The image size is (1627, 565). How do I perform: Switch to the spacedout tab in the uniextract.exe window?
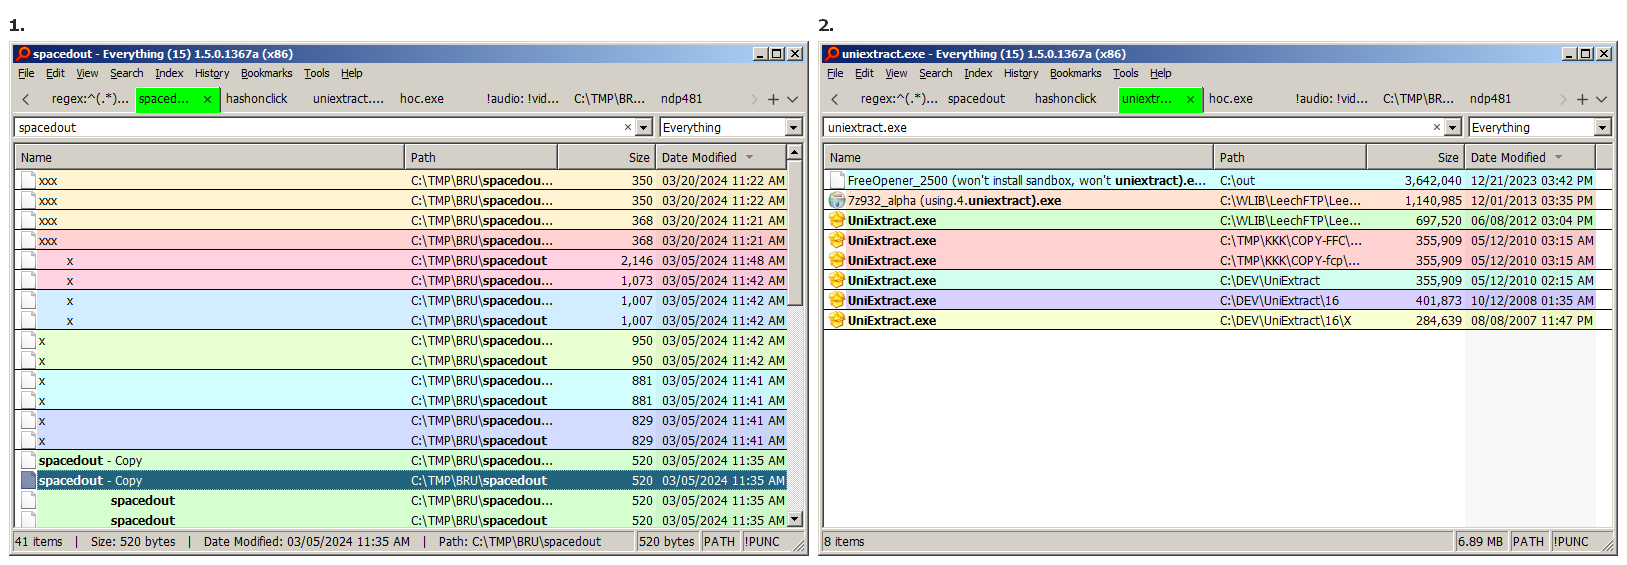click(977, 99)
